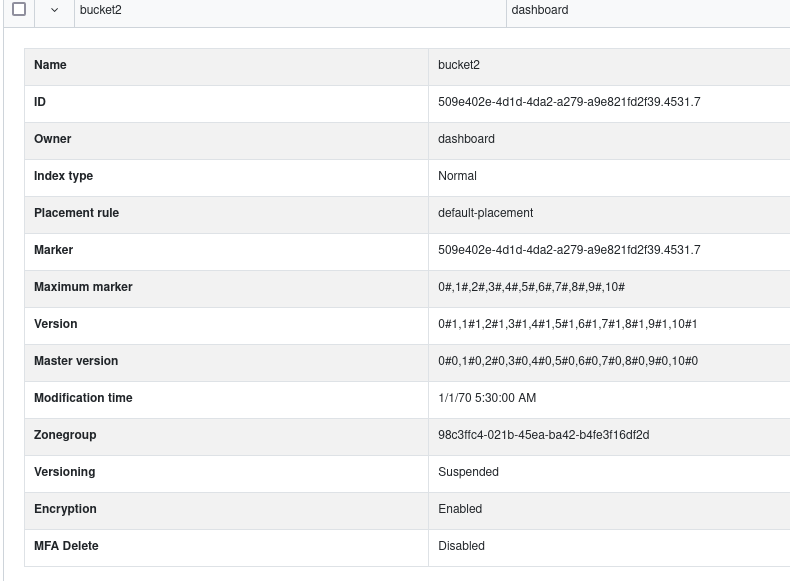Click the Zonegroup ID value 98c3ffc4...
This screenshot has height=581, width=790.
(x=543, y=435)
